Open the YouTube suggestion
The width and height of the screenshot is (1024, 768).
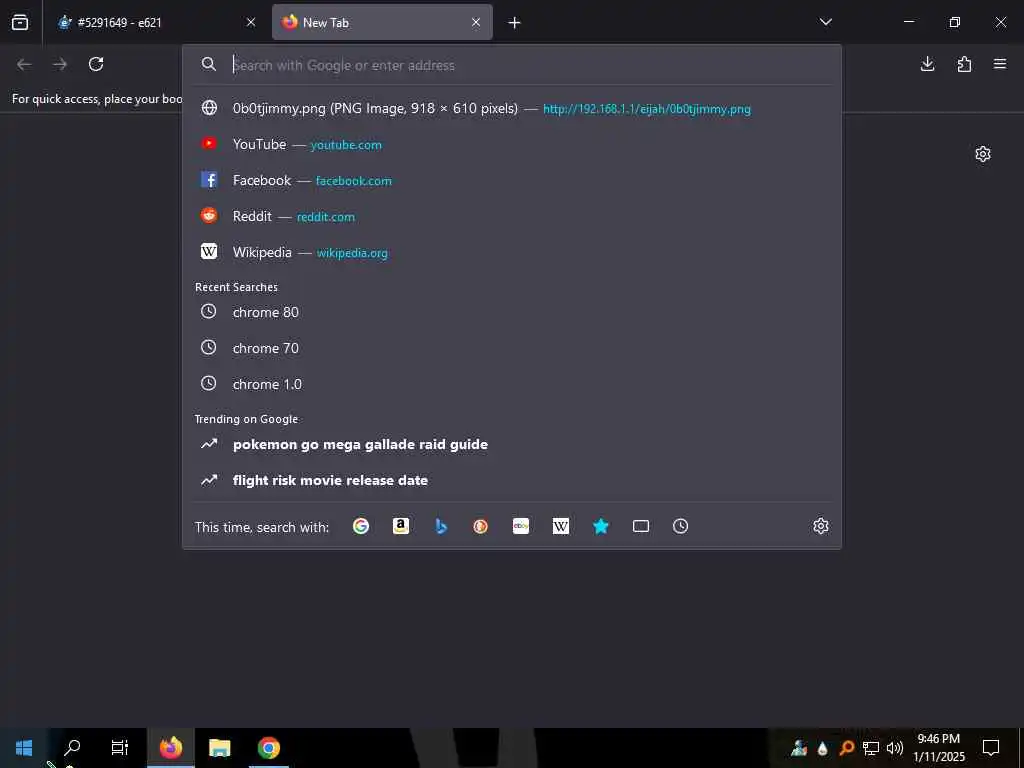click(x=512, y=144)
